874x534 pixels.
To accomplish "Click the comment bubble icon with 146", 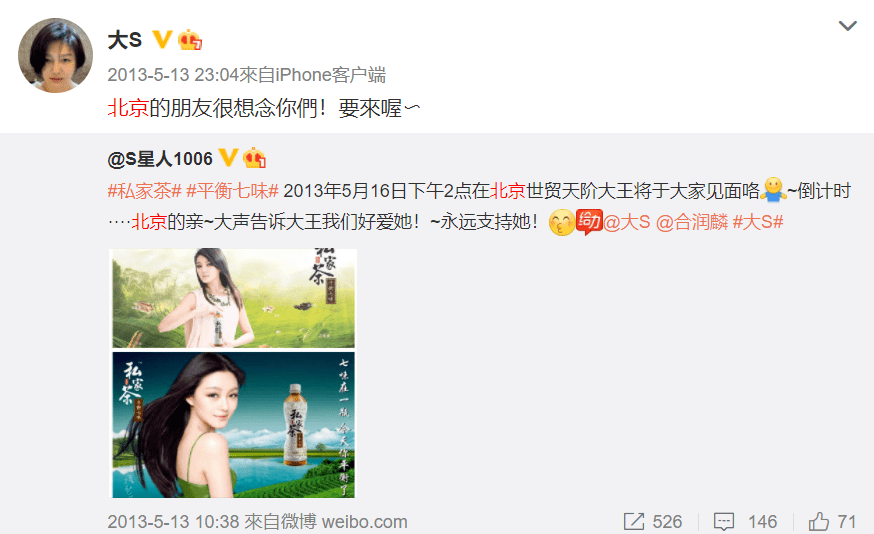I will tap(724, 522).
